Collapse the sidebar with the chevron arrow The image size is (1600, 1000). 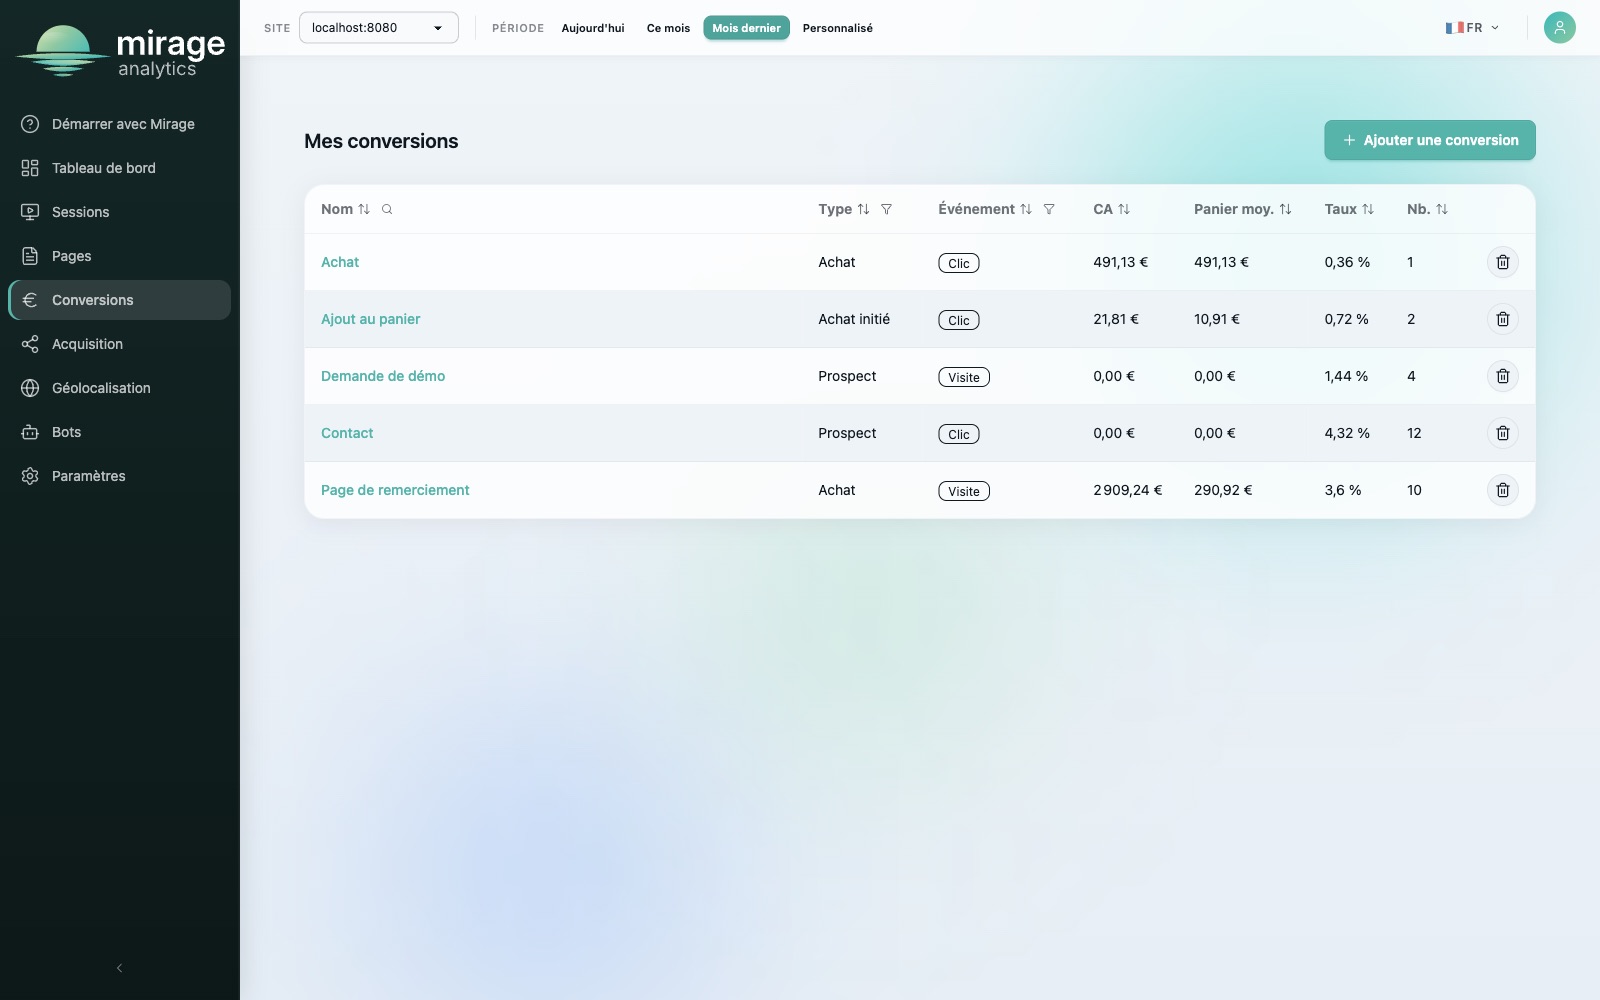click(119, 968)
